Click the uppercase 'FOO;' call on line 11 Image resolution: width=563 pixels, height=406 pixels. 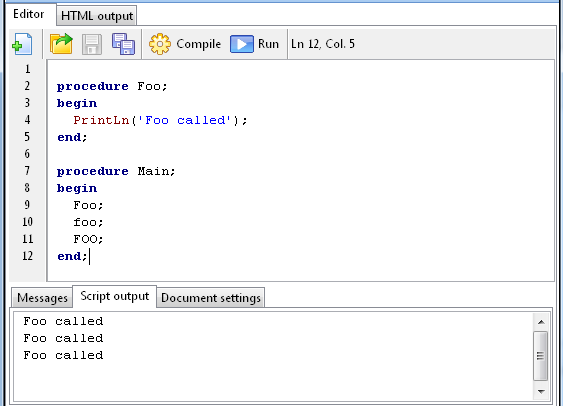pos(88,239)
